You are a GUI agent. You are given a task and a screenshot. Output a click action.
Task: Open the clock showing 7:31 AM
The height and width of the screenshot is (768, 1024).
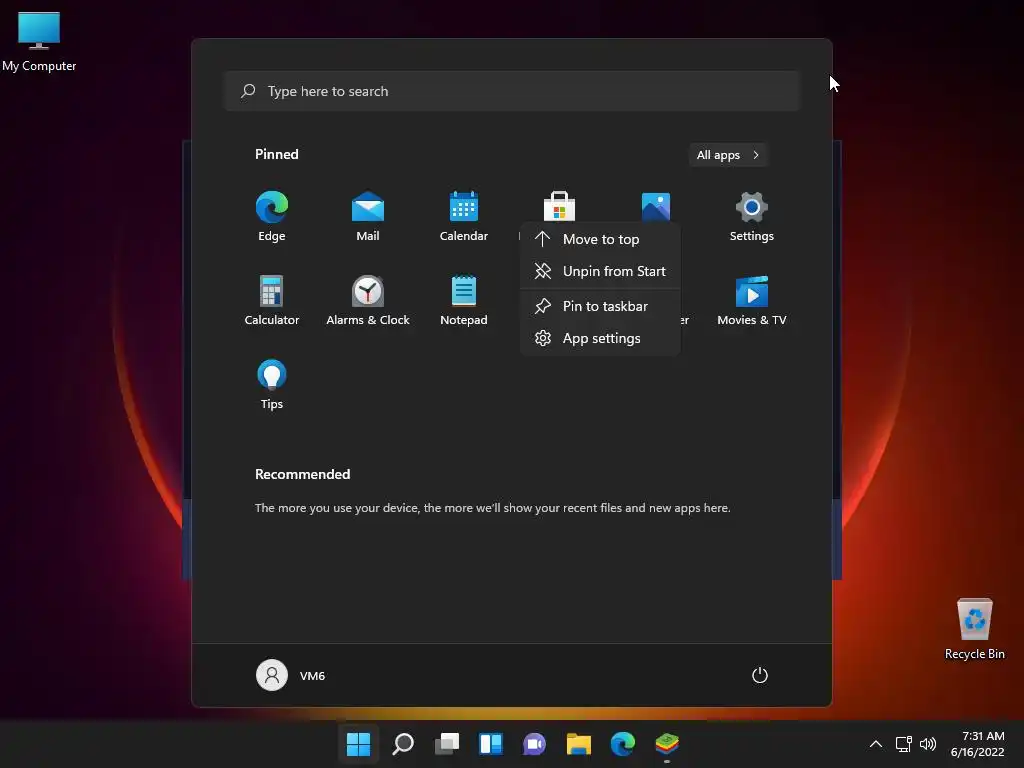tap(977, 744)
